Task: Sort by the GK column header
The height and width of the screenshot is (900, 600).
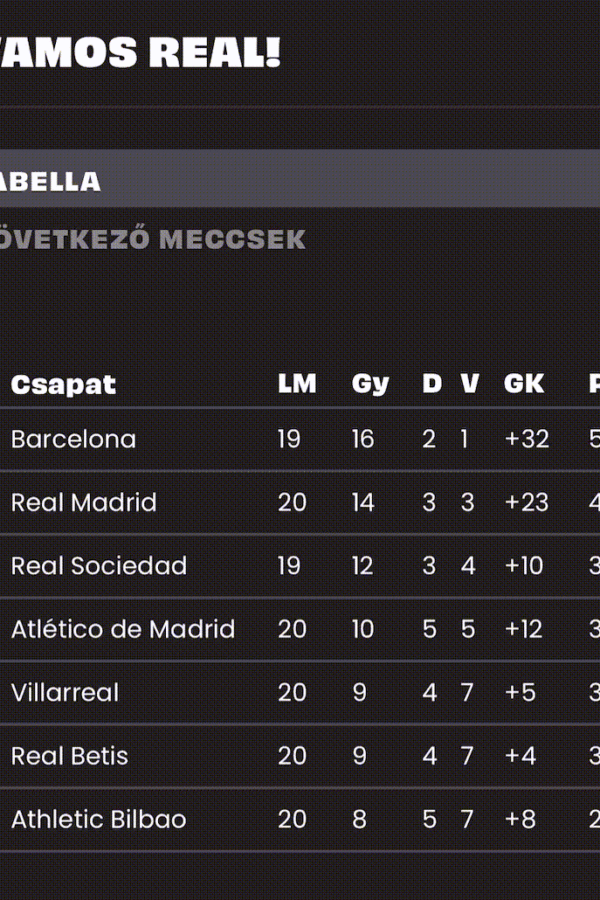Action: 524,383
